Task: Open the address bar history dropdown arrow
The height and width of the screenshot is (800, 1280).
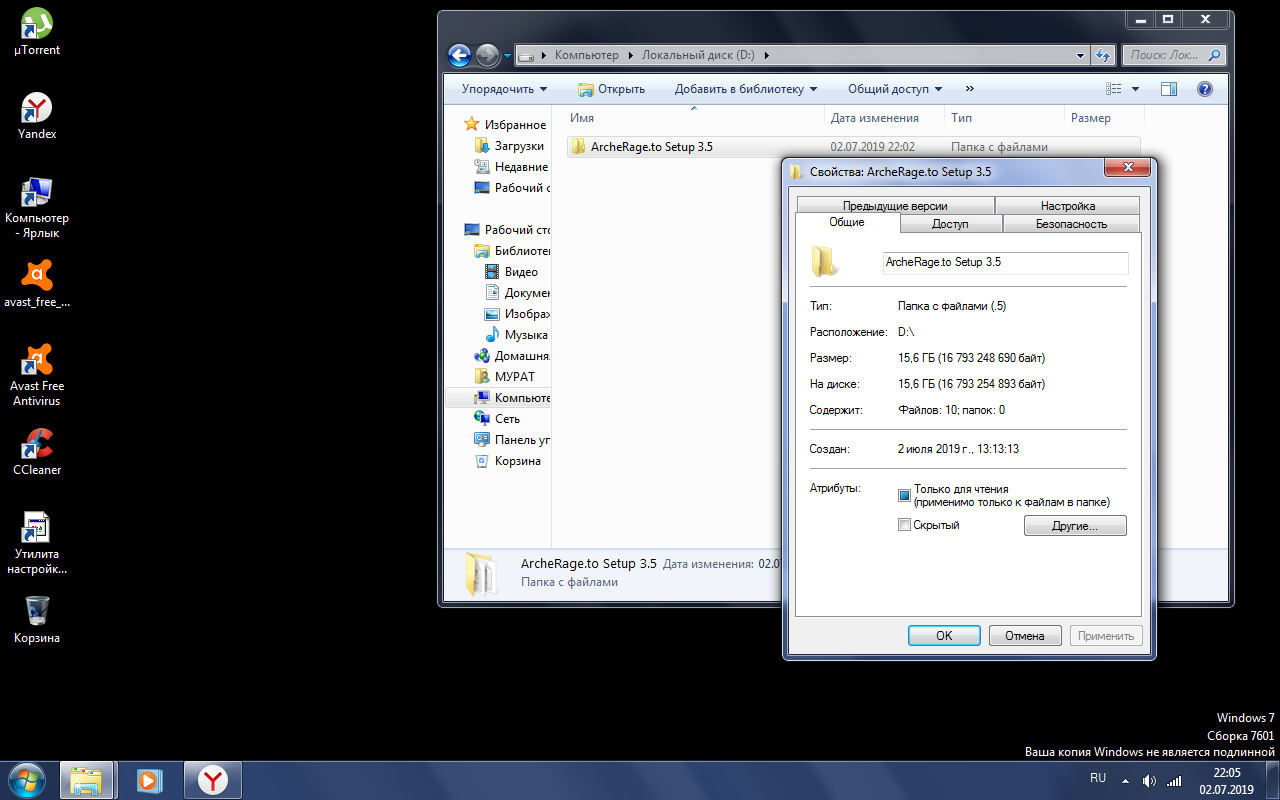Action: click(x=1081, y=56)
